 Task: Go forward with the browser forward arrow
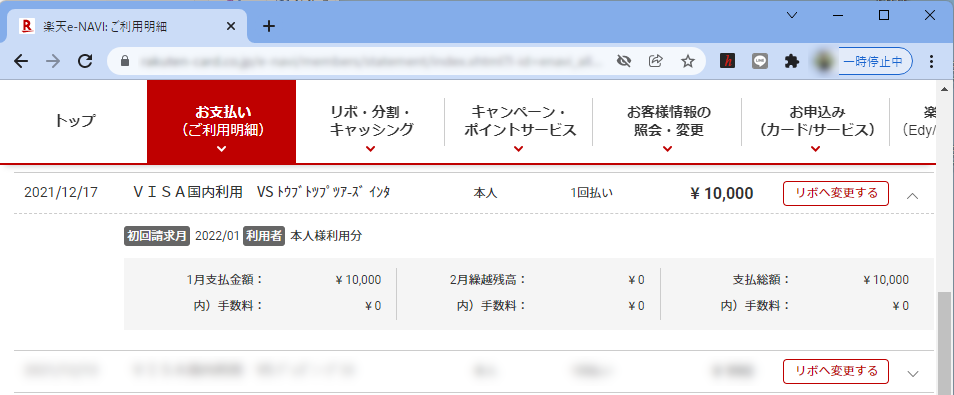54,61
